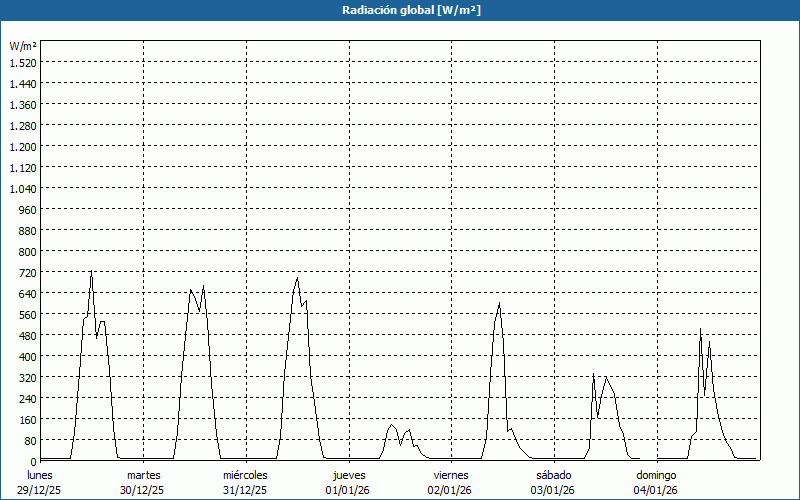Select the 1.520 y-axis value label
Image resolution: width=800 pixels, height=500 pixels.
click(23, 62)
